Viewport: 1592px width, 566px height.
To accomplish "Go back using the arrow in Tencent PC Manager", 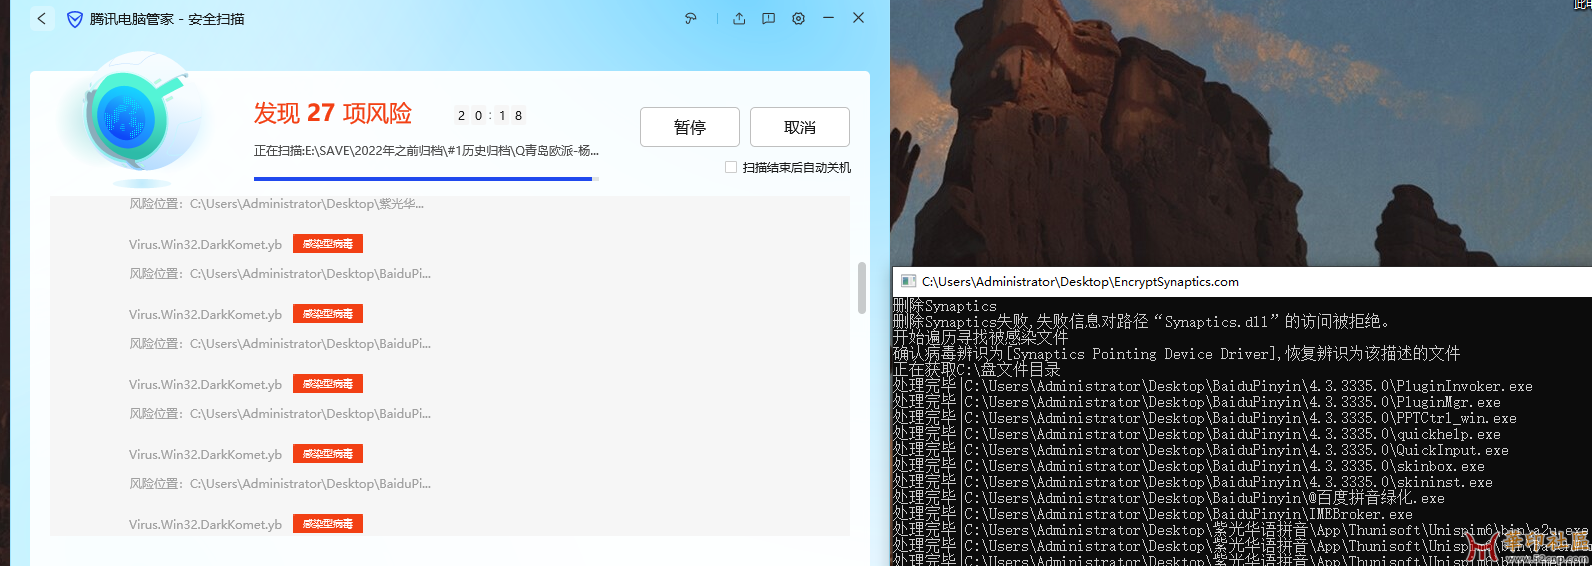I will pos(42,19).
